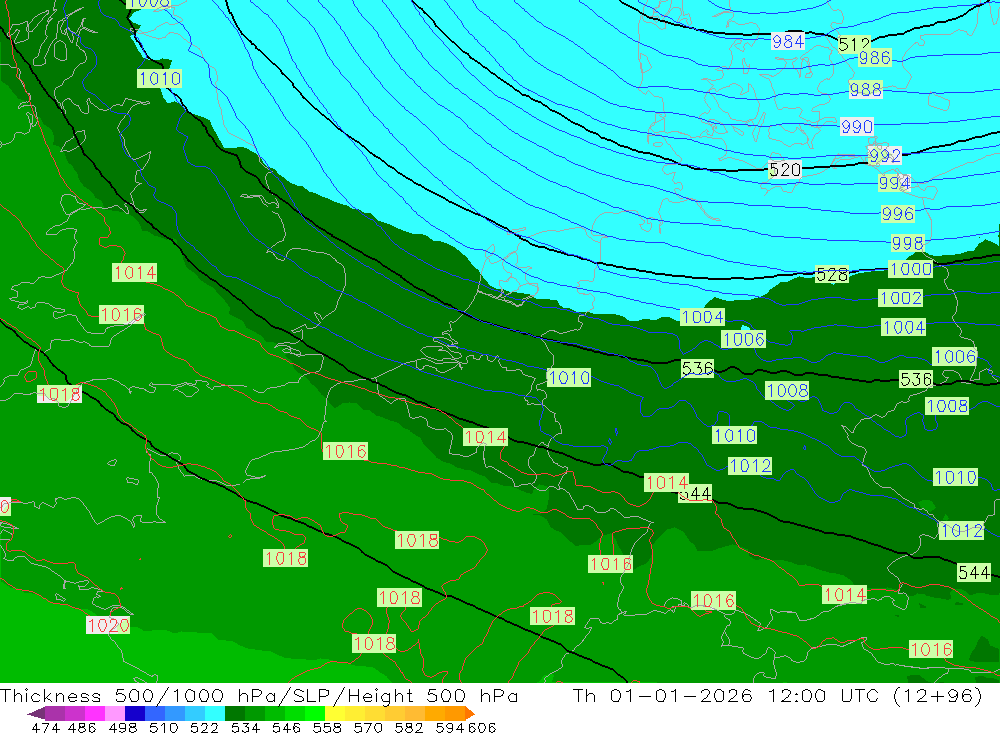Click the legend value 474

point(45,727)
